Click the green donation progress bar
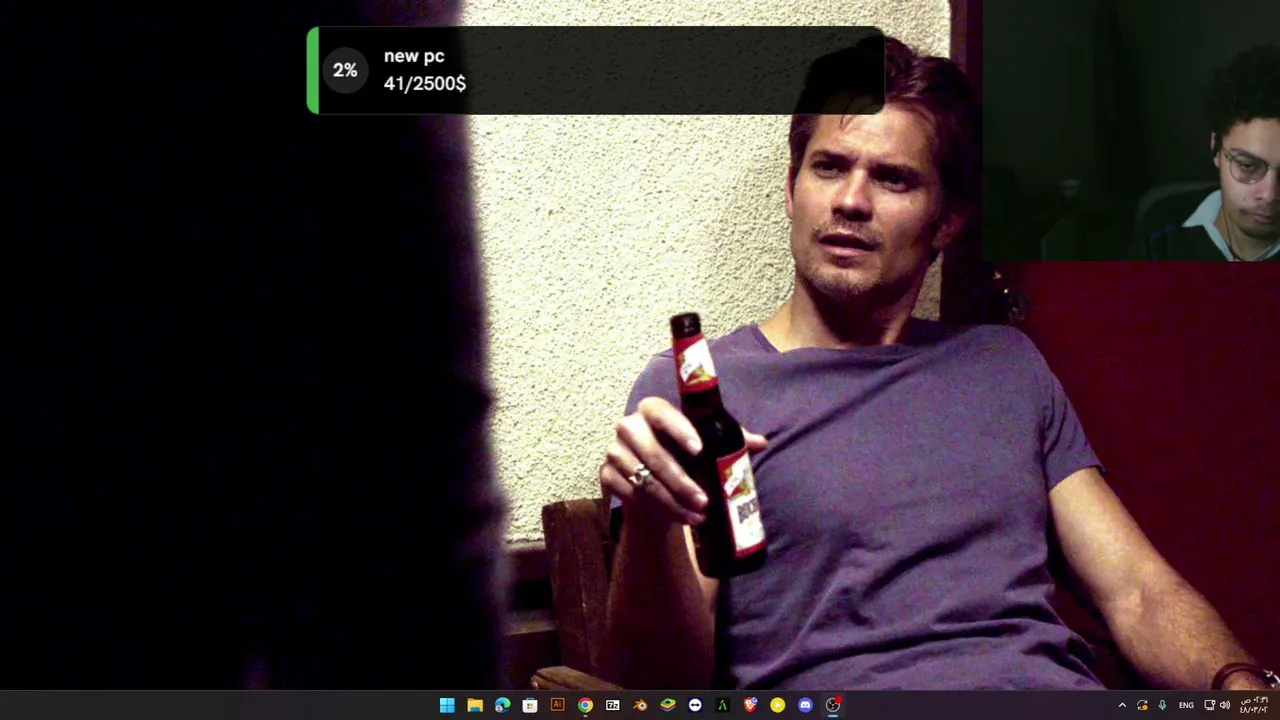Viewport: 1280px width, 720px height. click(313, 70)
